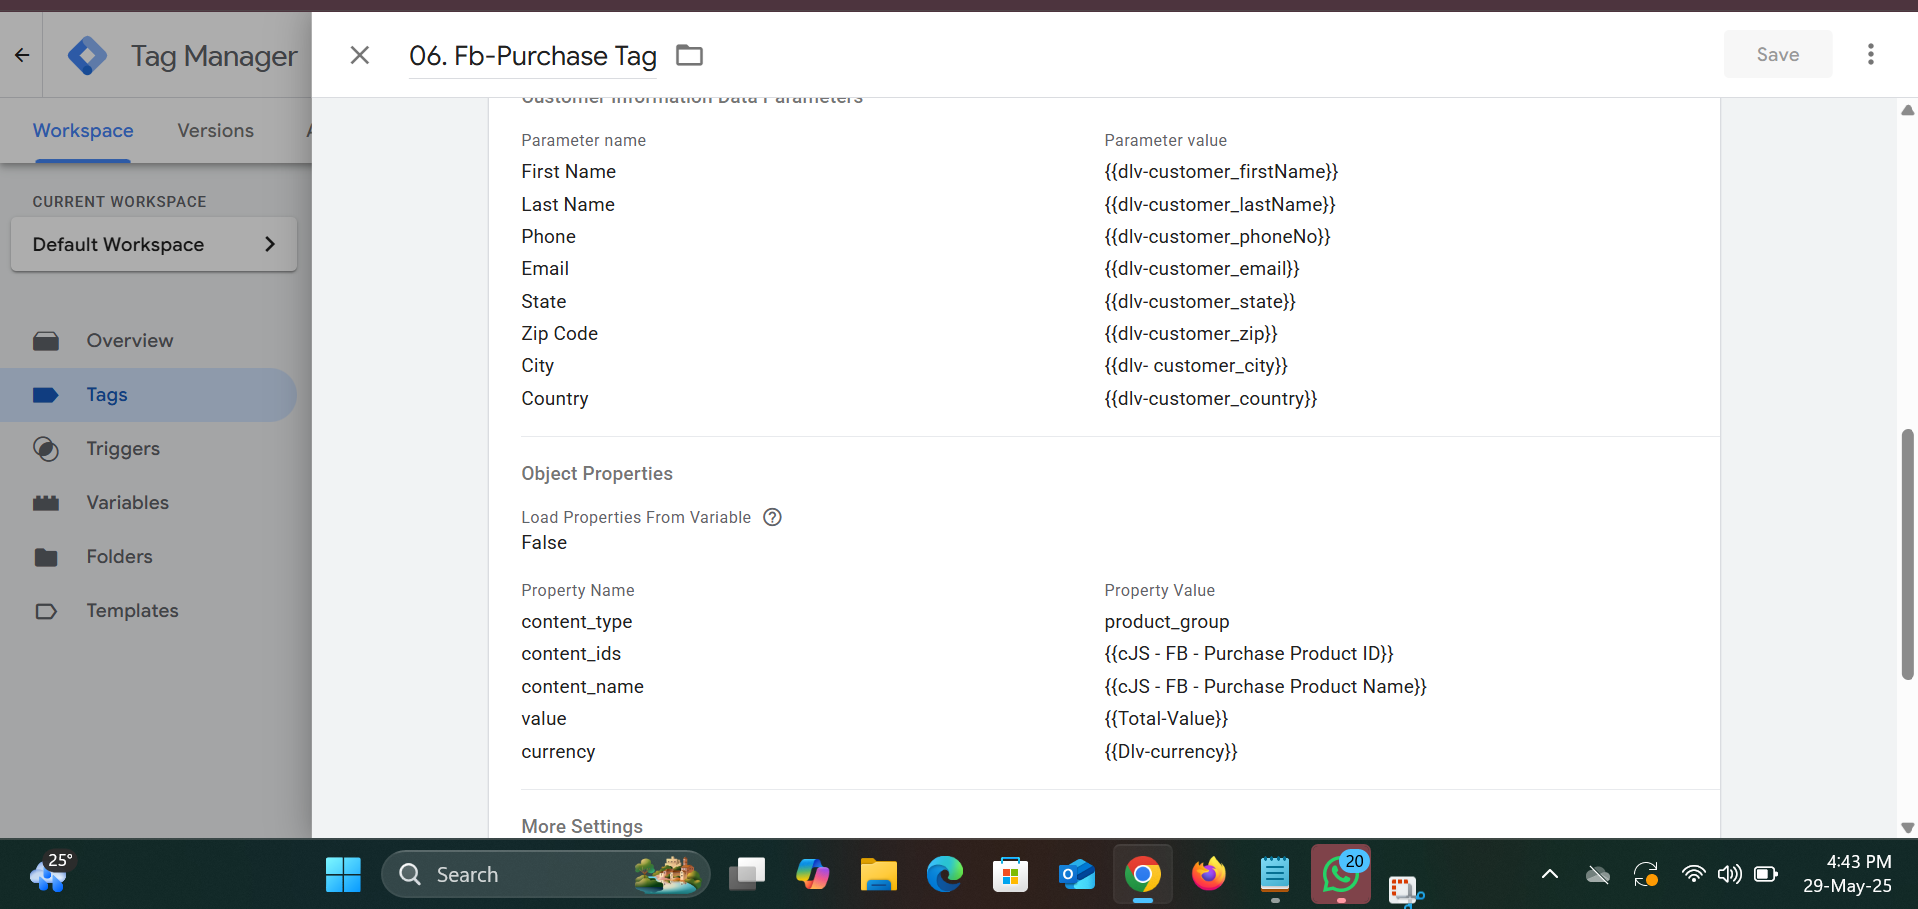Switch to the Versions tab
This screenshot has height=909, width=1918.
point(215,131)
